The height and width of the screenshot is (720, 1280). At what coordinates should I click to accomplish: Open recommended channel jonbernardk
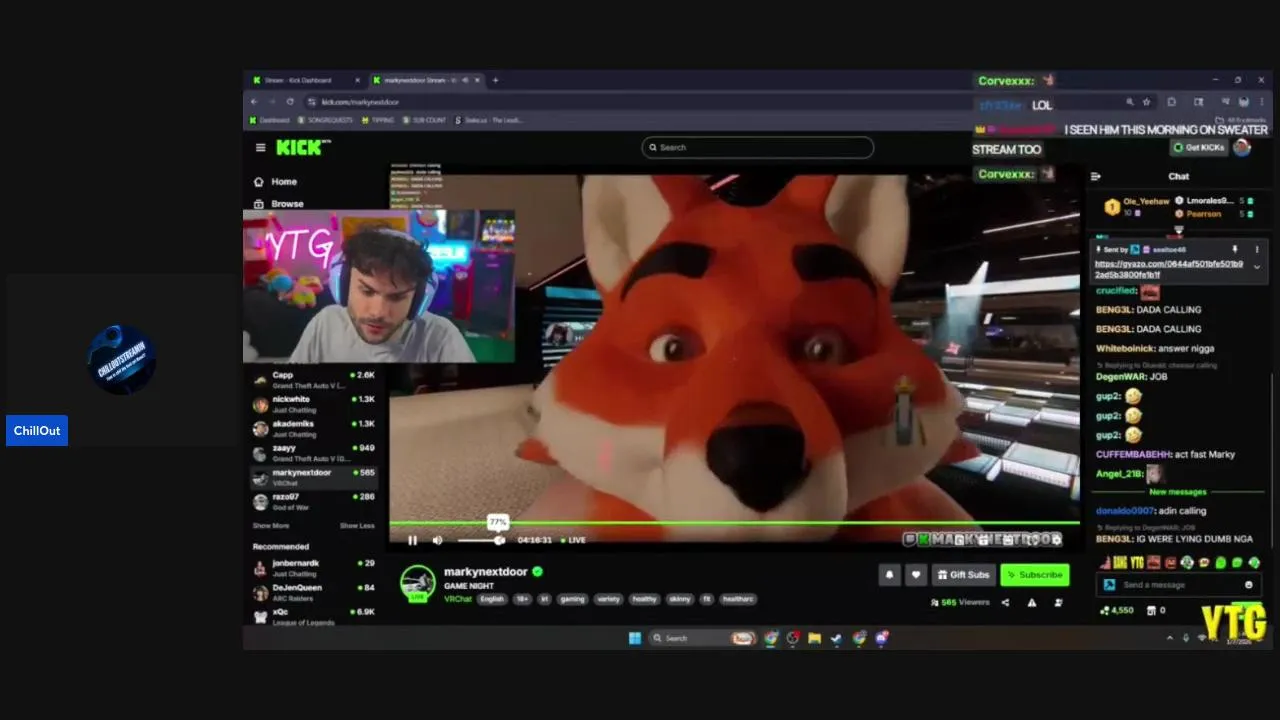314,568
